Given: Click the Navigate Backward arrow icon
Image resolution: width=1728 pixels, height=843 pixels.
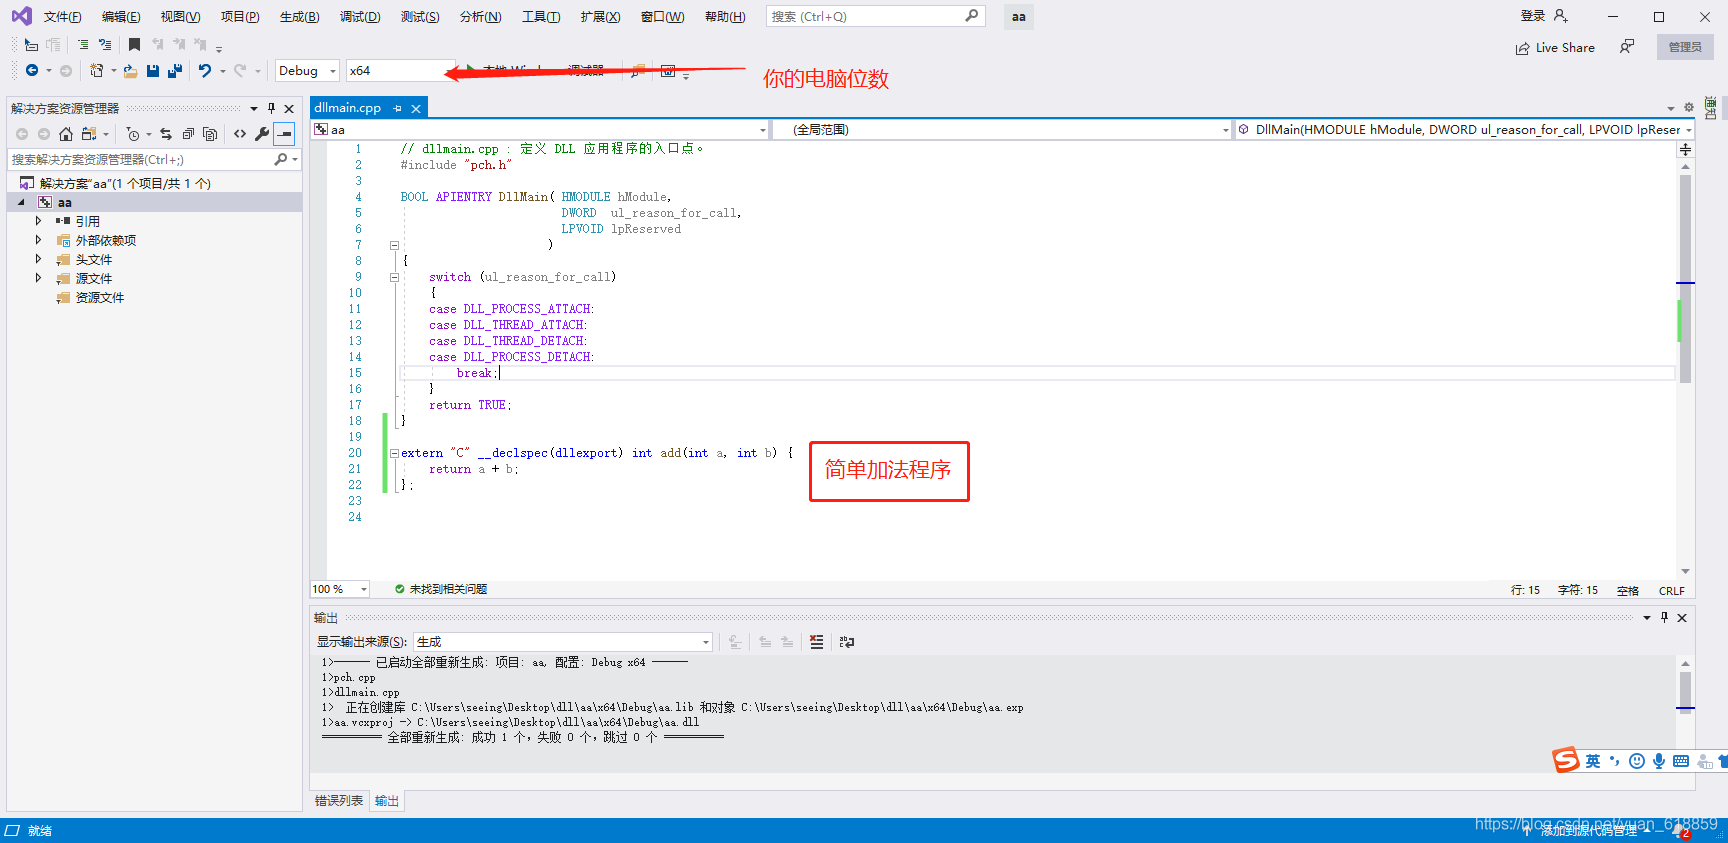Looking at the screenshot, I should [32, 71].
